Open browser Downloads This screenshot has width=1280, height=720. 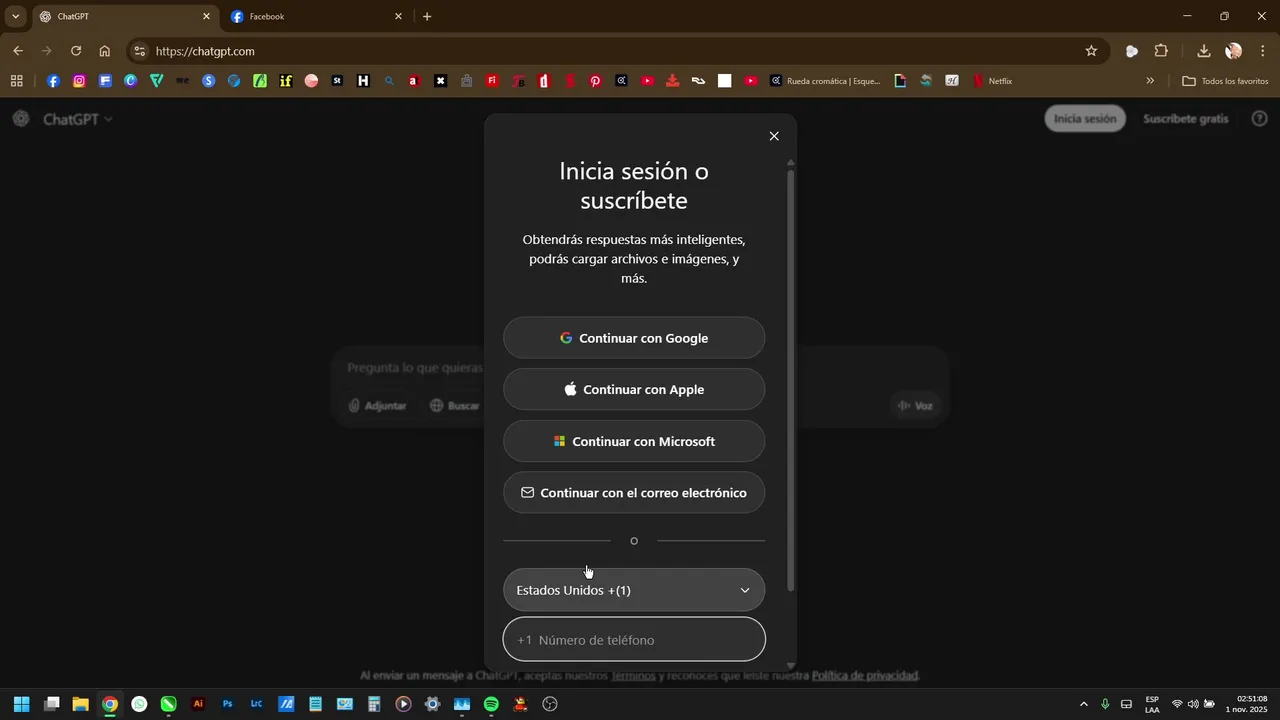pyautogui.click(x=1204, y=51)
